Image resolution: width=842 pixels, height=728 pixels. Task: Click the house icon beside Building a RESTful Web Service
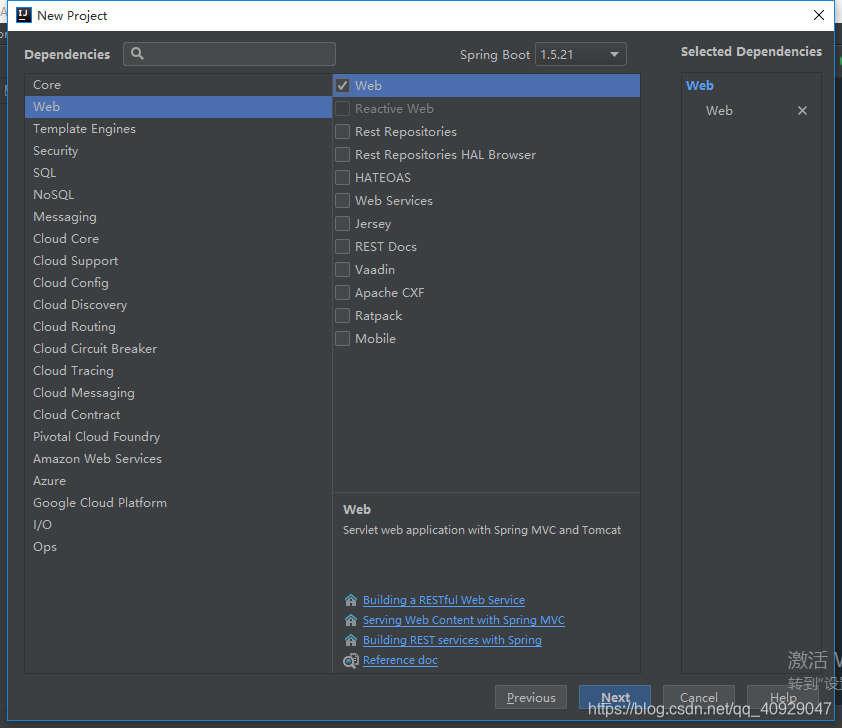(351, 600)
